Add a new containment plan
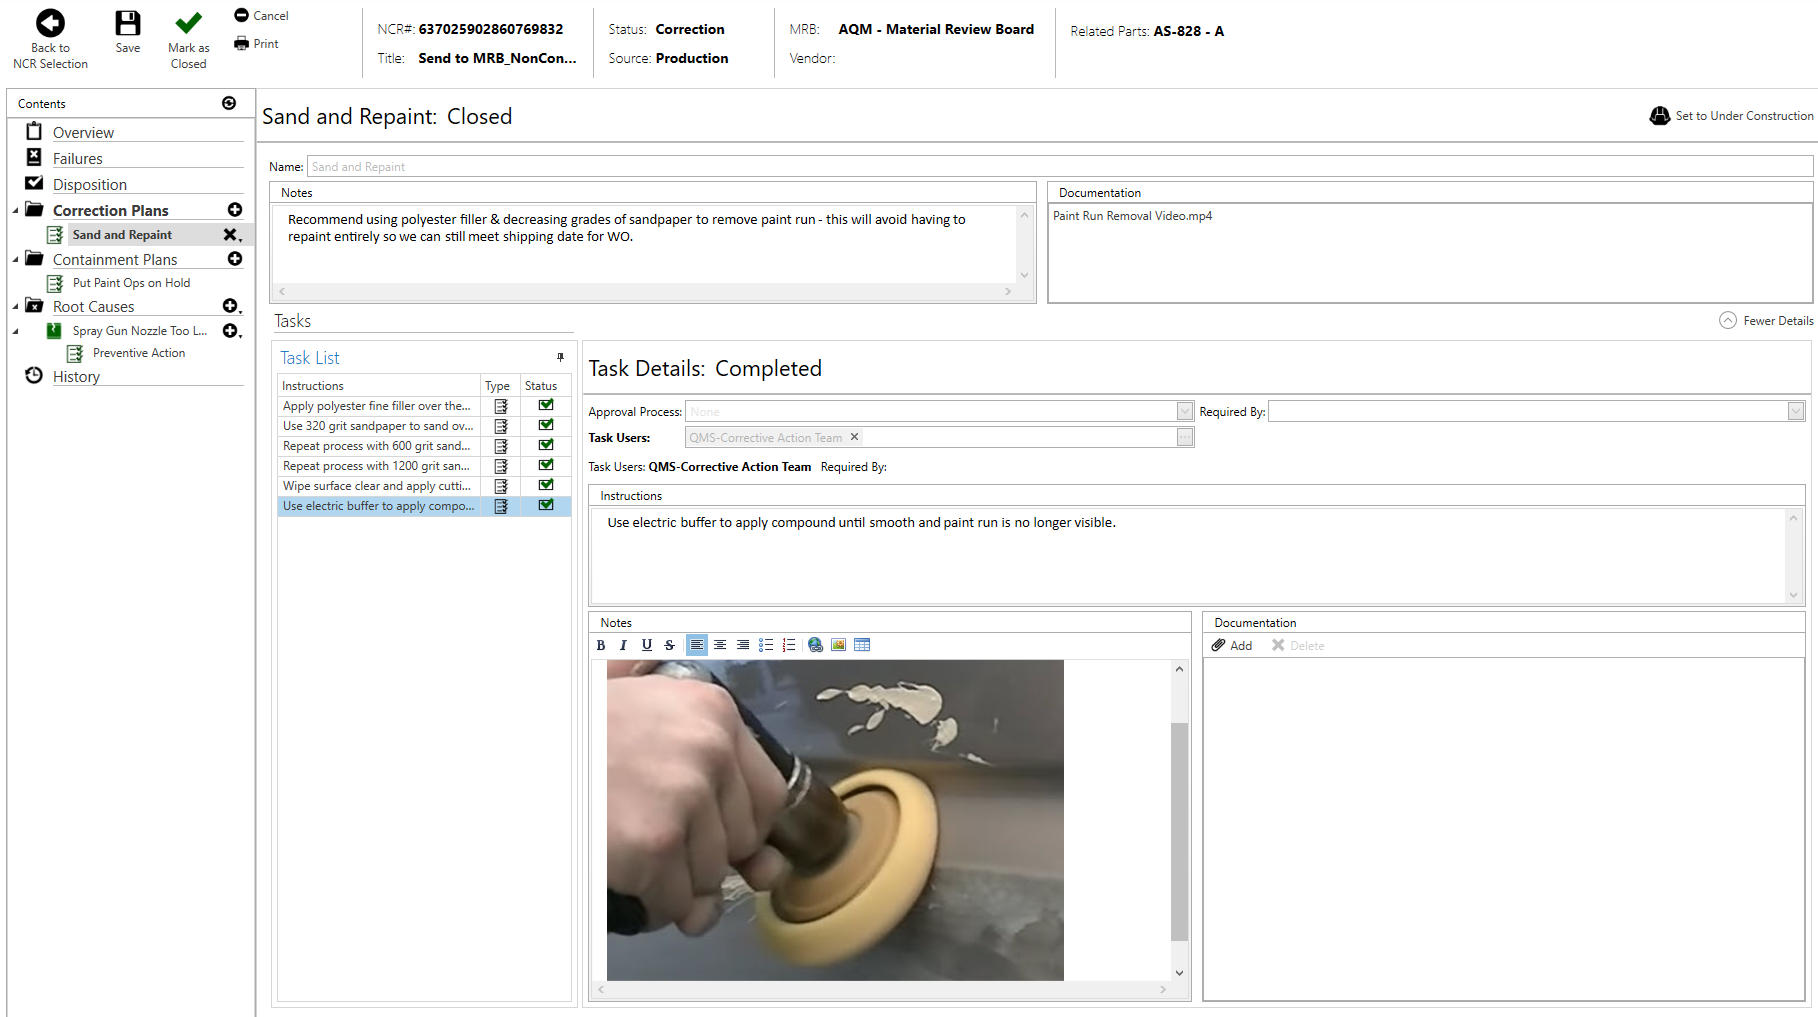The height and width of the screenshot is (1017, 1818). coord(235,259)
